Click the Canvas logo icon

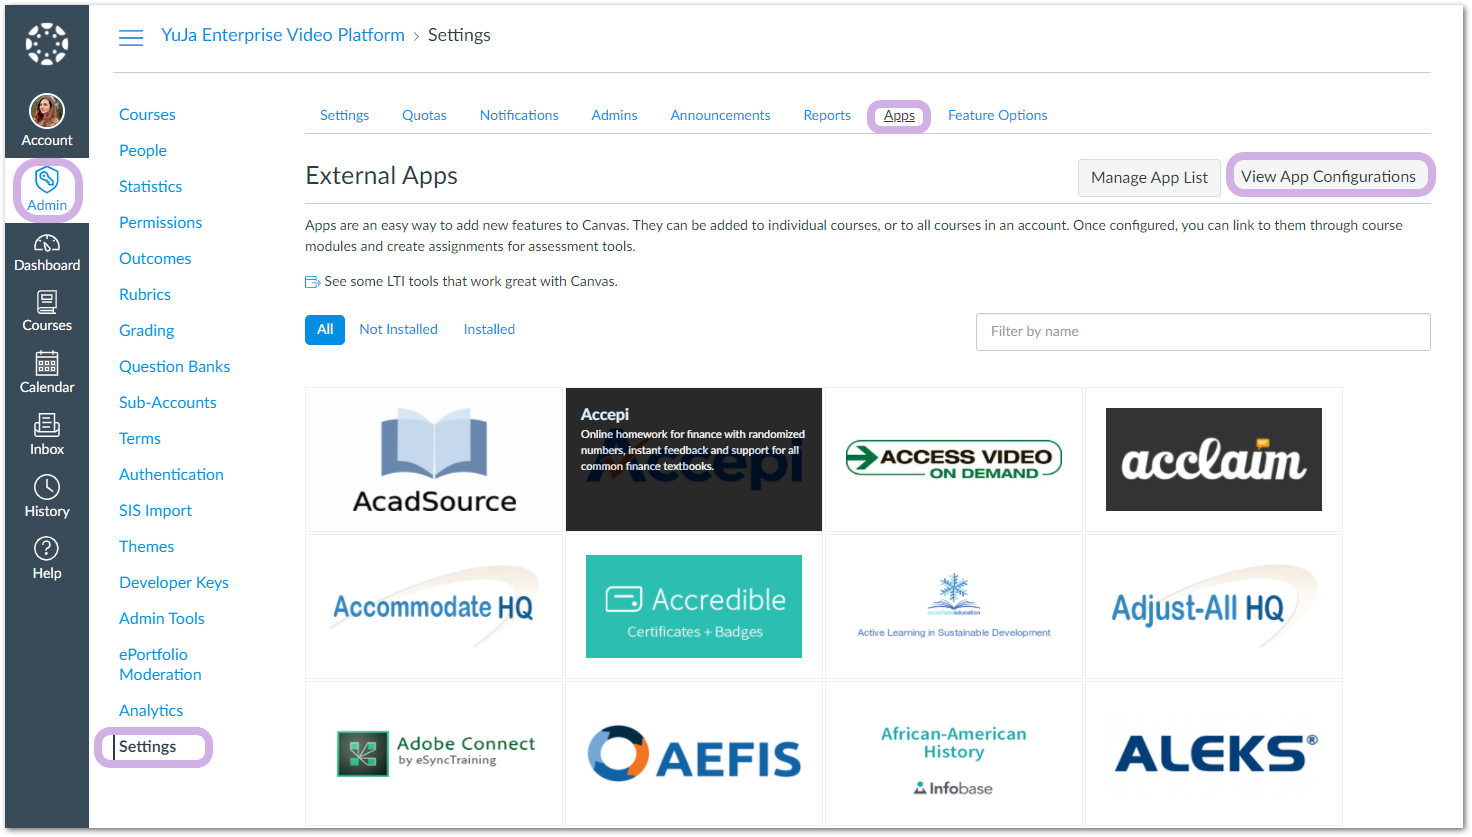[x=46, y=45]
